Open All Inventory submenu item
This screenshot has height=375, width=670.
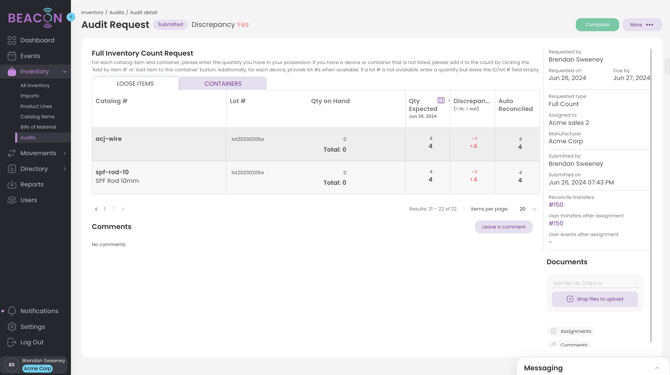(35, 85)
